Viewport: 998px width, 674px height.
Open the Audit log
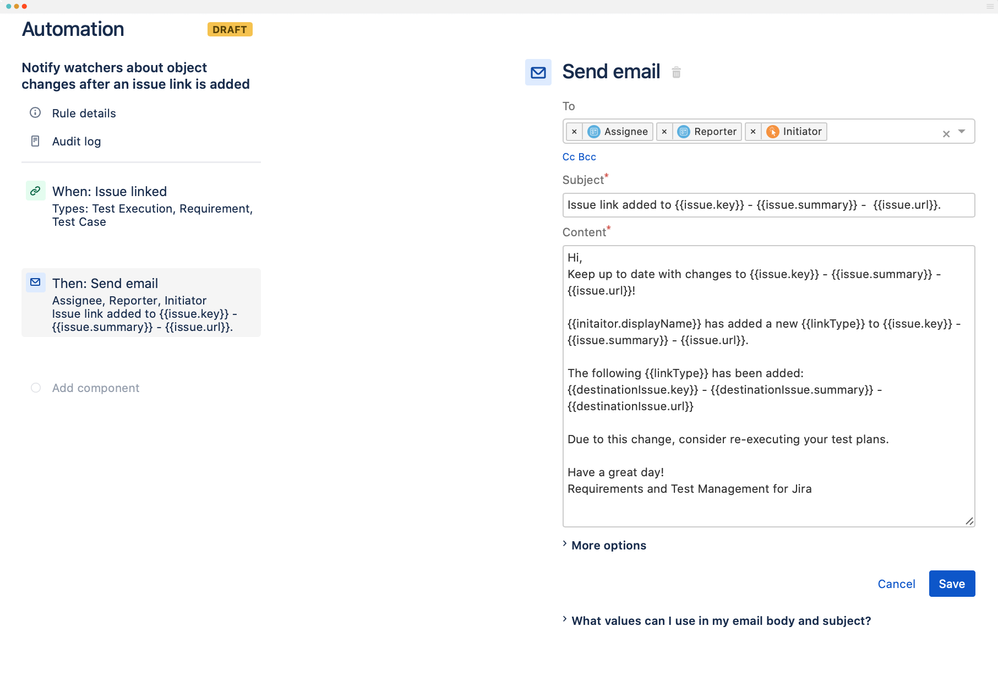point(76,141)
